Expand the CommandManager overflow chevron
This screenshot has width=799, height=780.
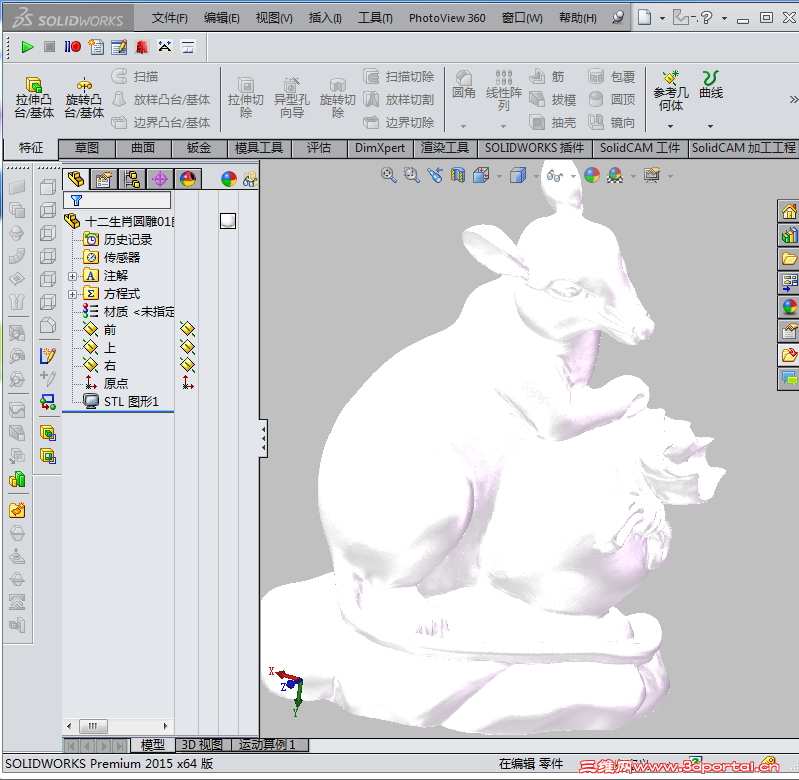(793, 99)
